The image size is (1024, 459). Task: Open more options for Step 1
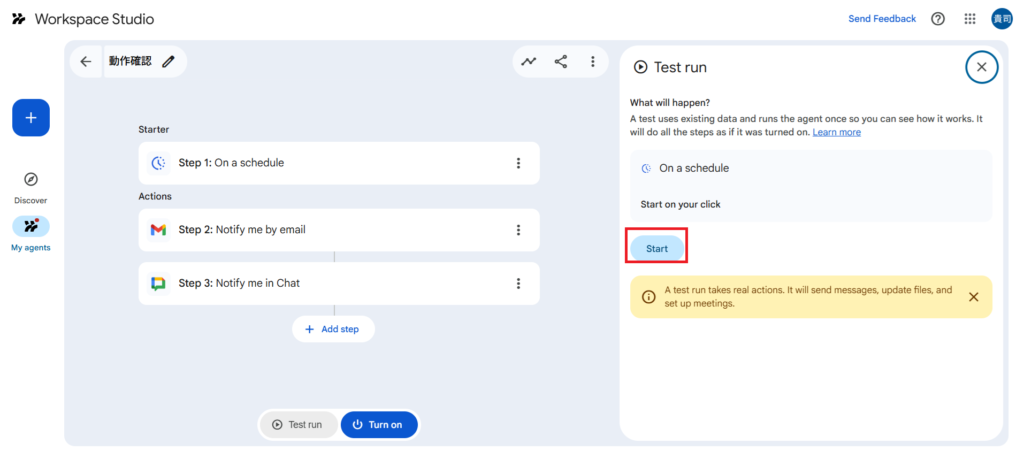point(518,163)
